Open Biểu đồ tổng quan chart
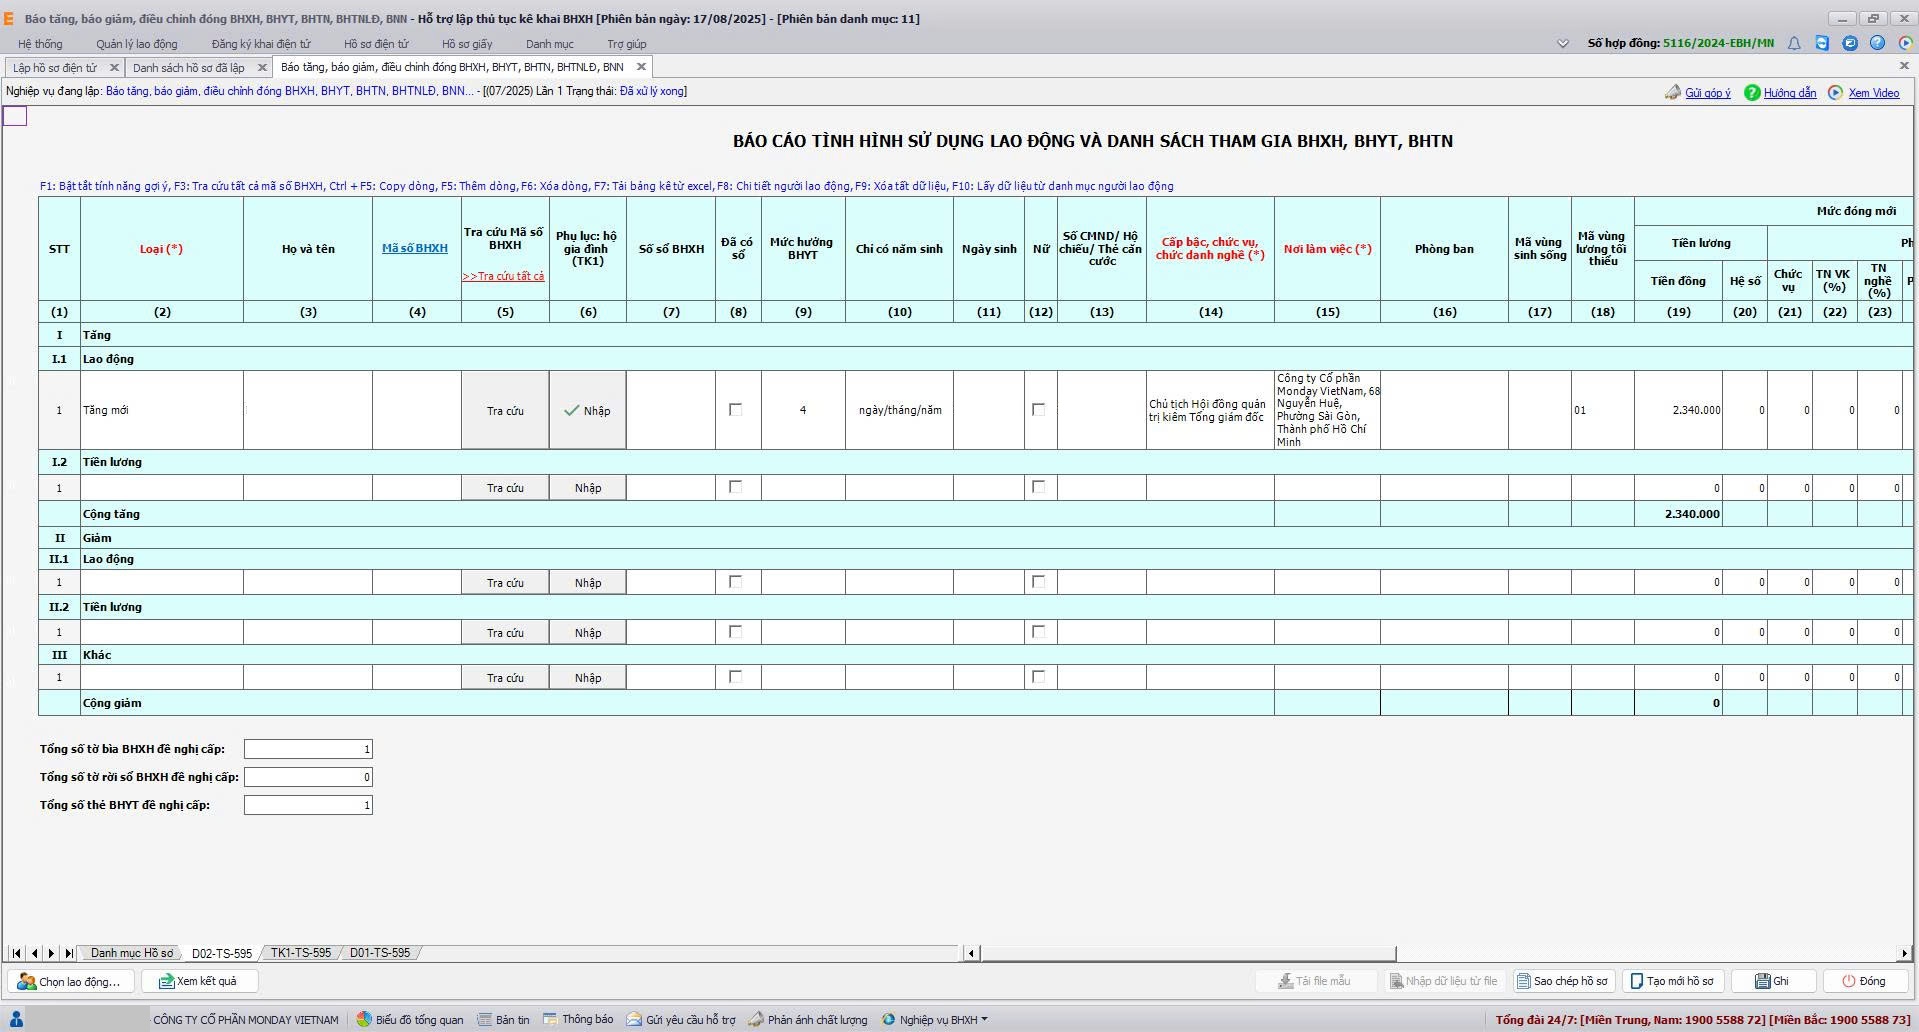This screenshot has height=1032, width=1919. [x=410, y=1020]
